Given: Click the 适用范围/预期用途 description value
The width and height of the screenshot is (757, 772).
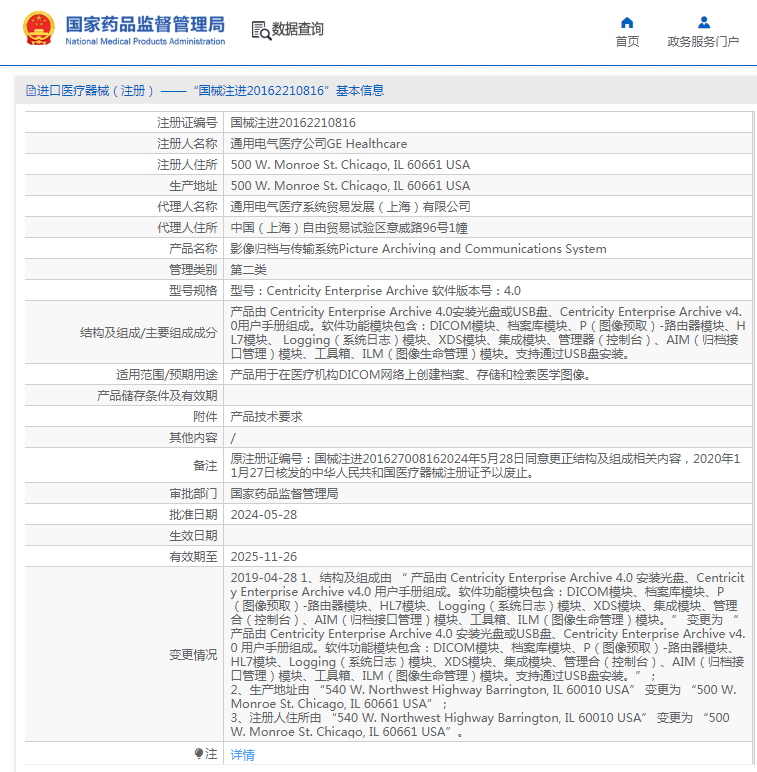Looking at the screenshot, I should pyautogui.click(x=411, y=375).
